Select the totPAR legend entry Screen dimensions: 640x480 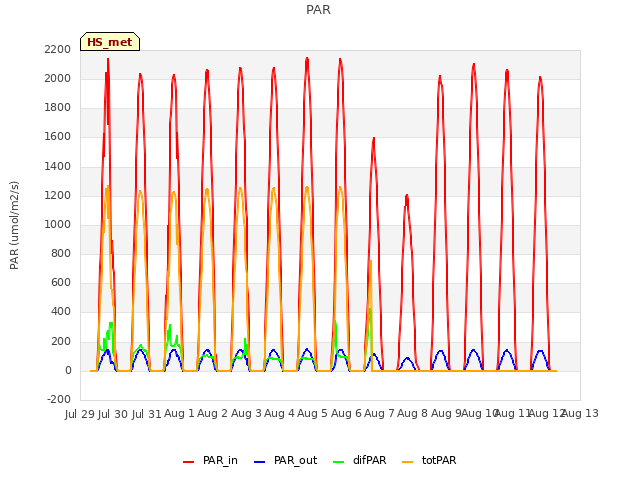click(x=429, y=460)
